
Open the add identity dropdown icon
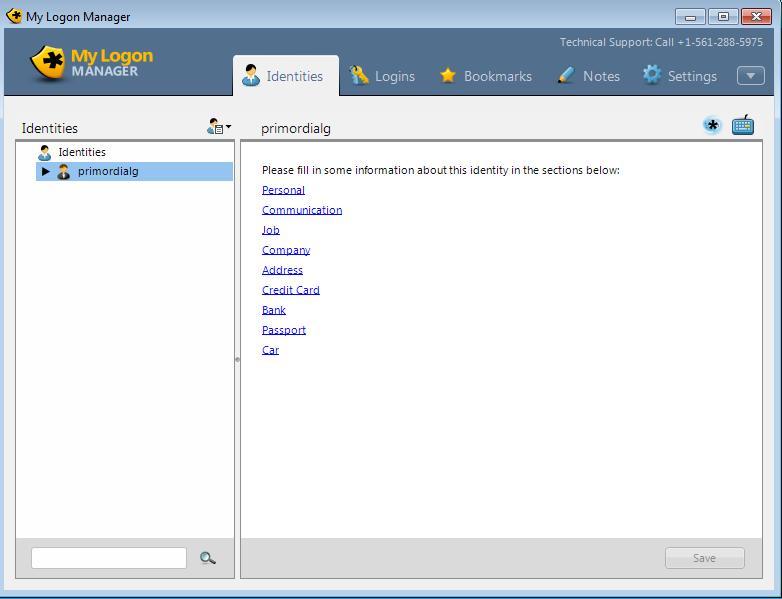[219, 127]
